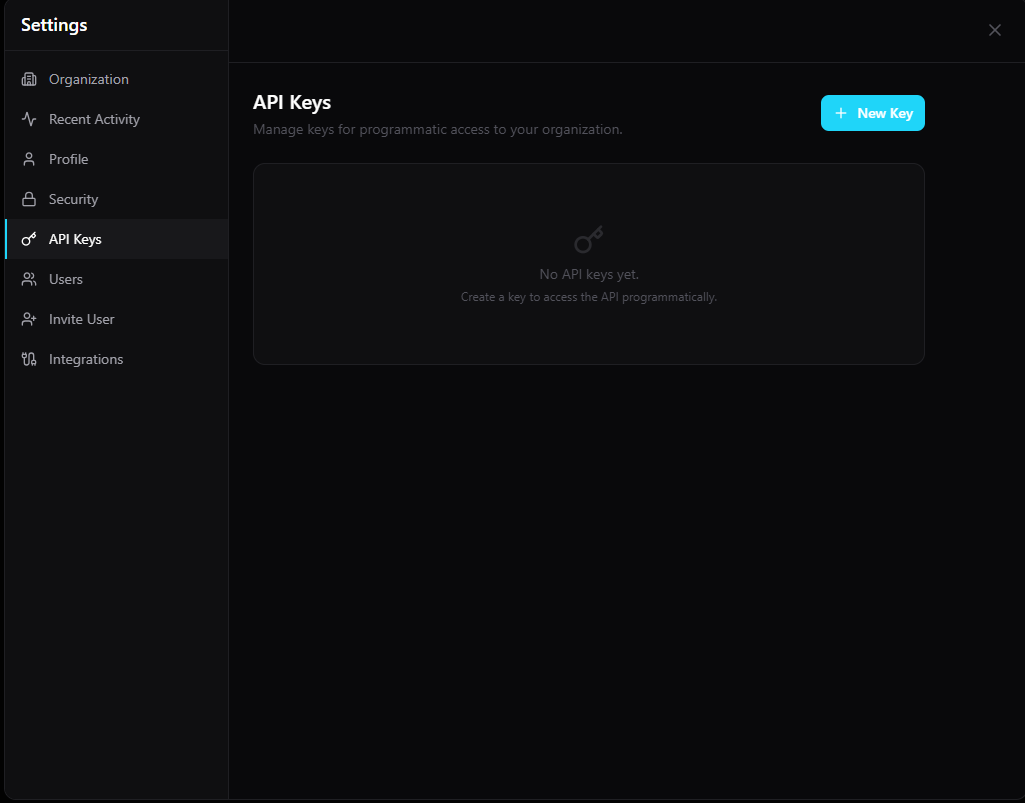The image size is (1025, 803).
Task: Click the large key icon in empty state
Action: click(x=588, y=240)
